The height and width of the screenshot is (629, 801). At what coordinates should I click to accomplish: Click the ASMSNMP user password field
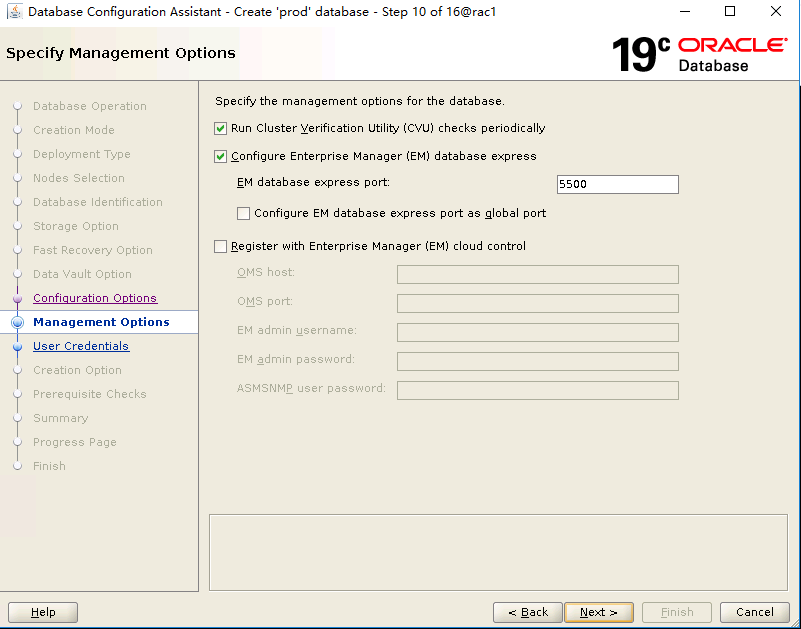coord(537,390)
